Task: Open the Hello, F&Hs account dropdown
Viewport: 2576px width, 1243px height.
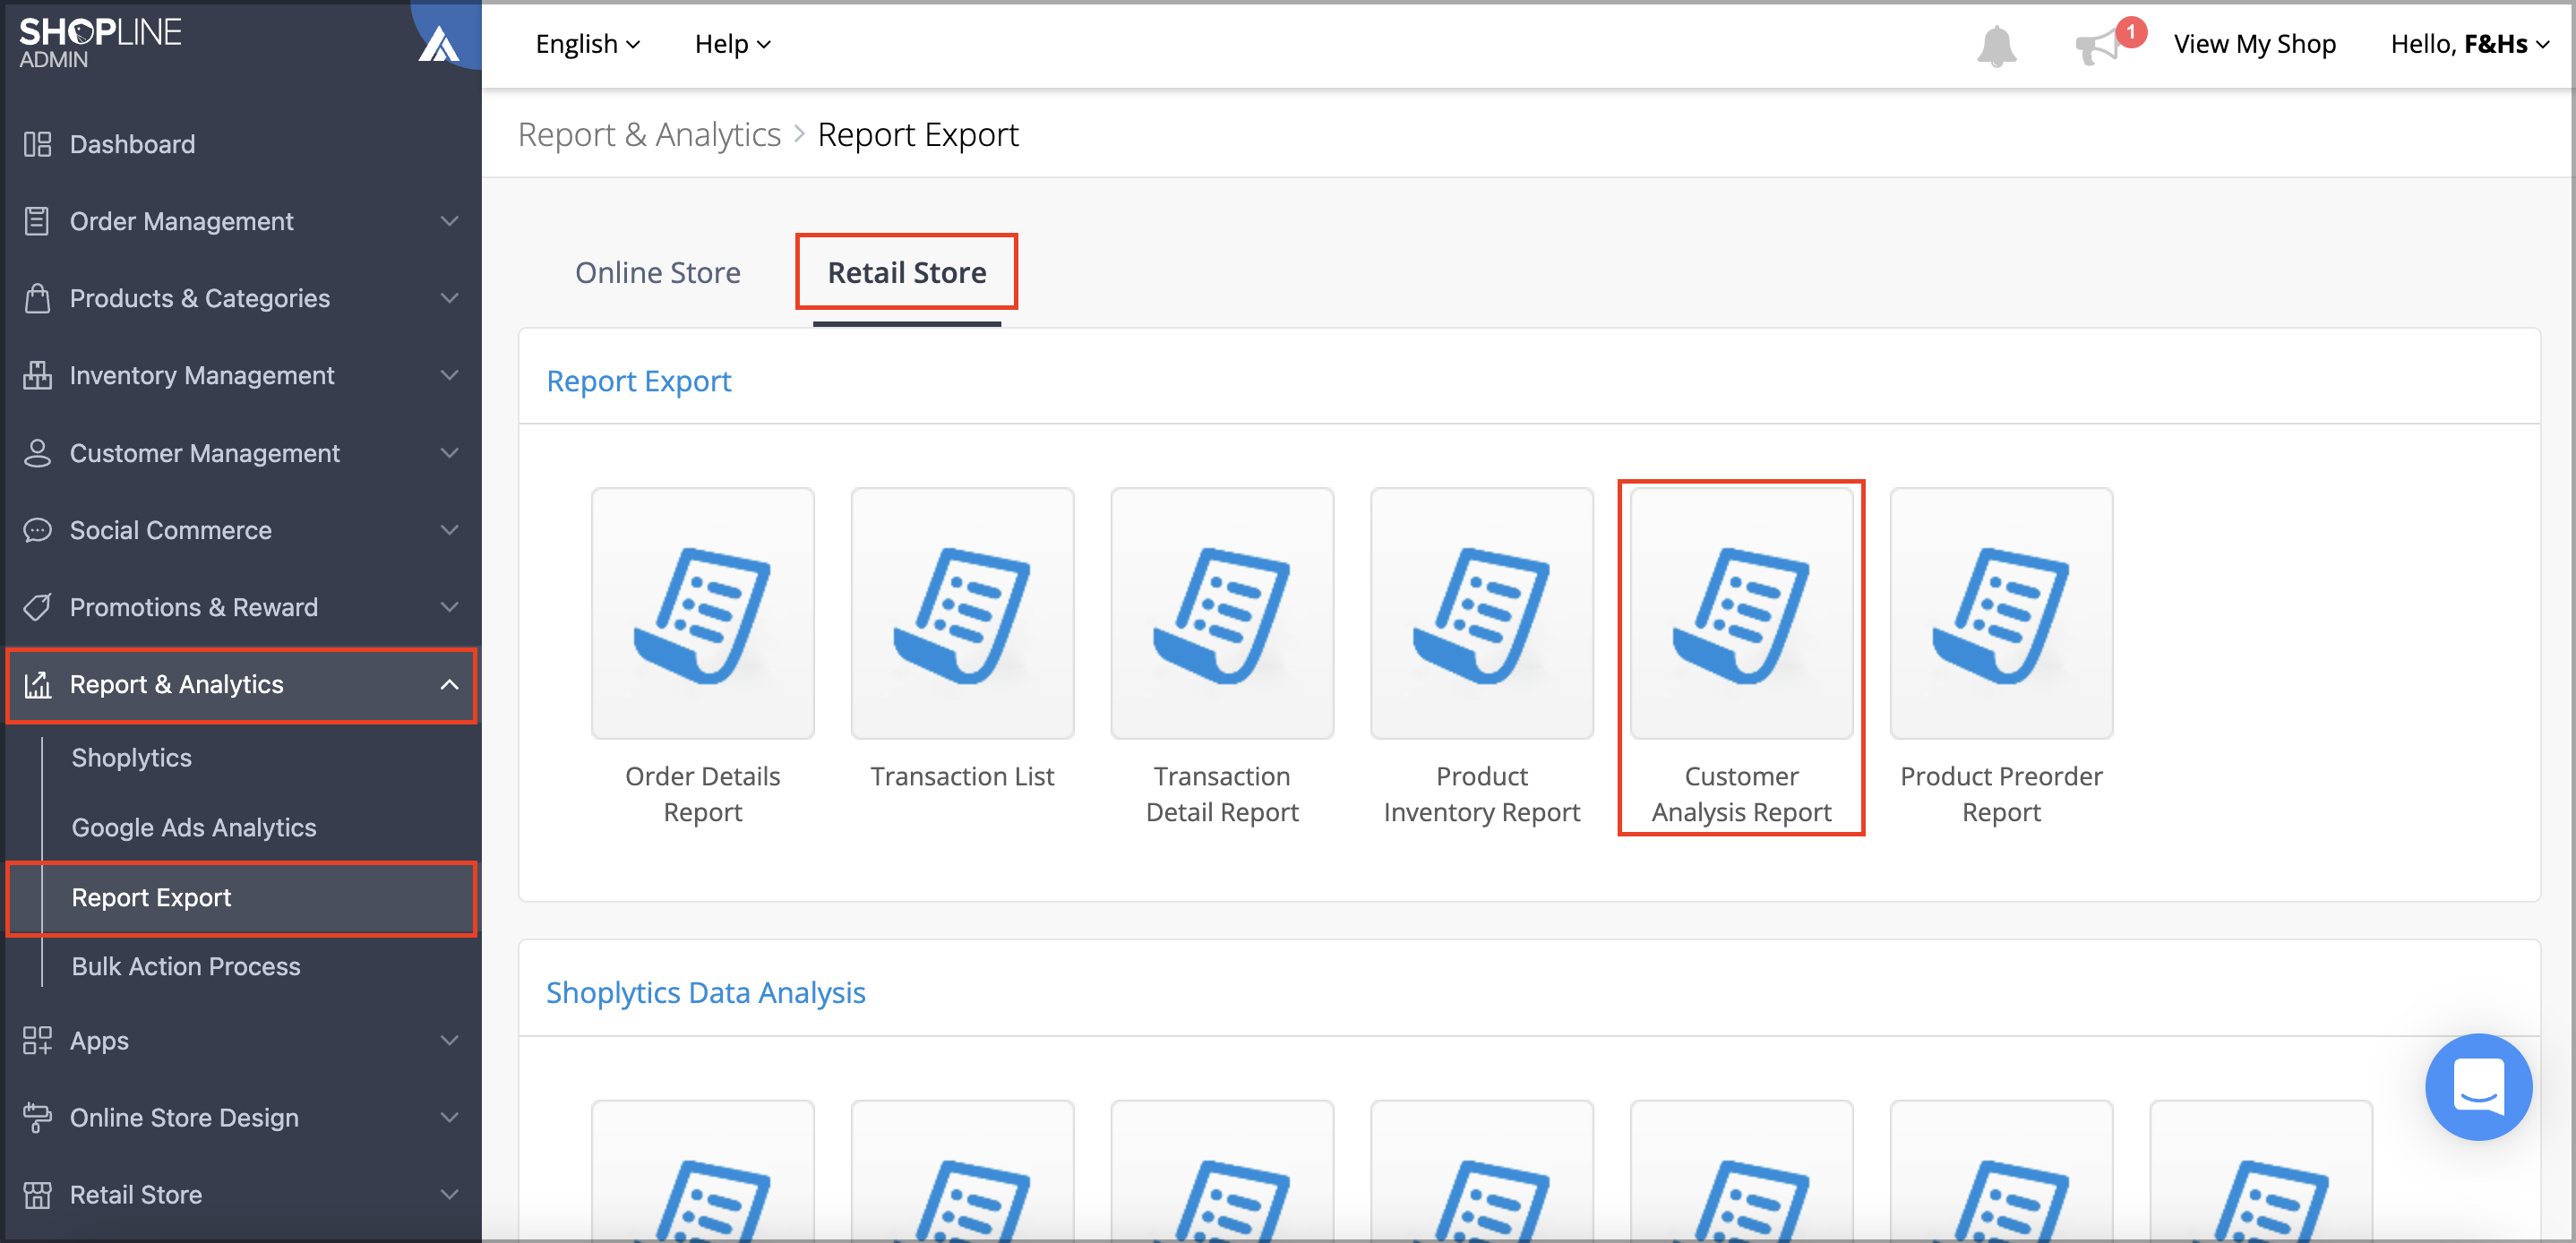Action: point(2470,44)
